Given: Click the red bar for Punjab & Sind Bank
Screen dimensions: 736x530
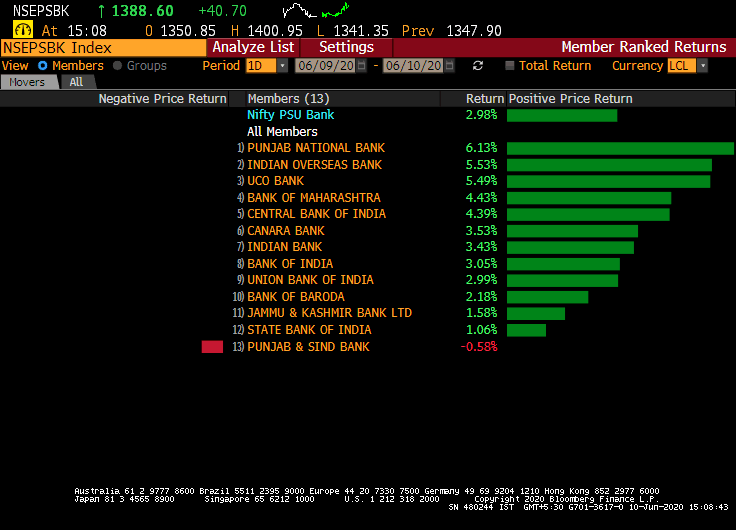Looking at the screenshot, I should (212, 347).
